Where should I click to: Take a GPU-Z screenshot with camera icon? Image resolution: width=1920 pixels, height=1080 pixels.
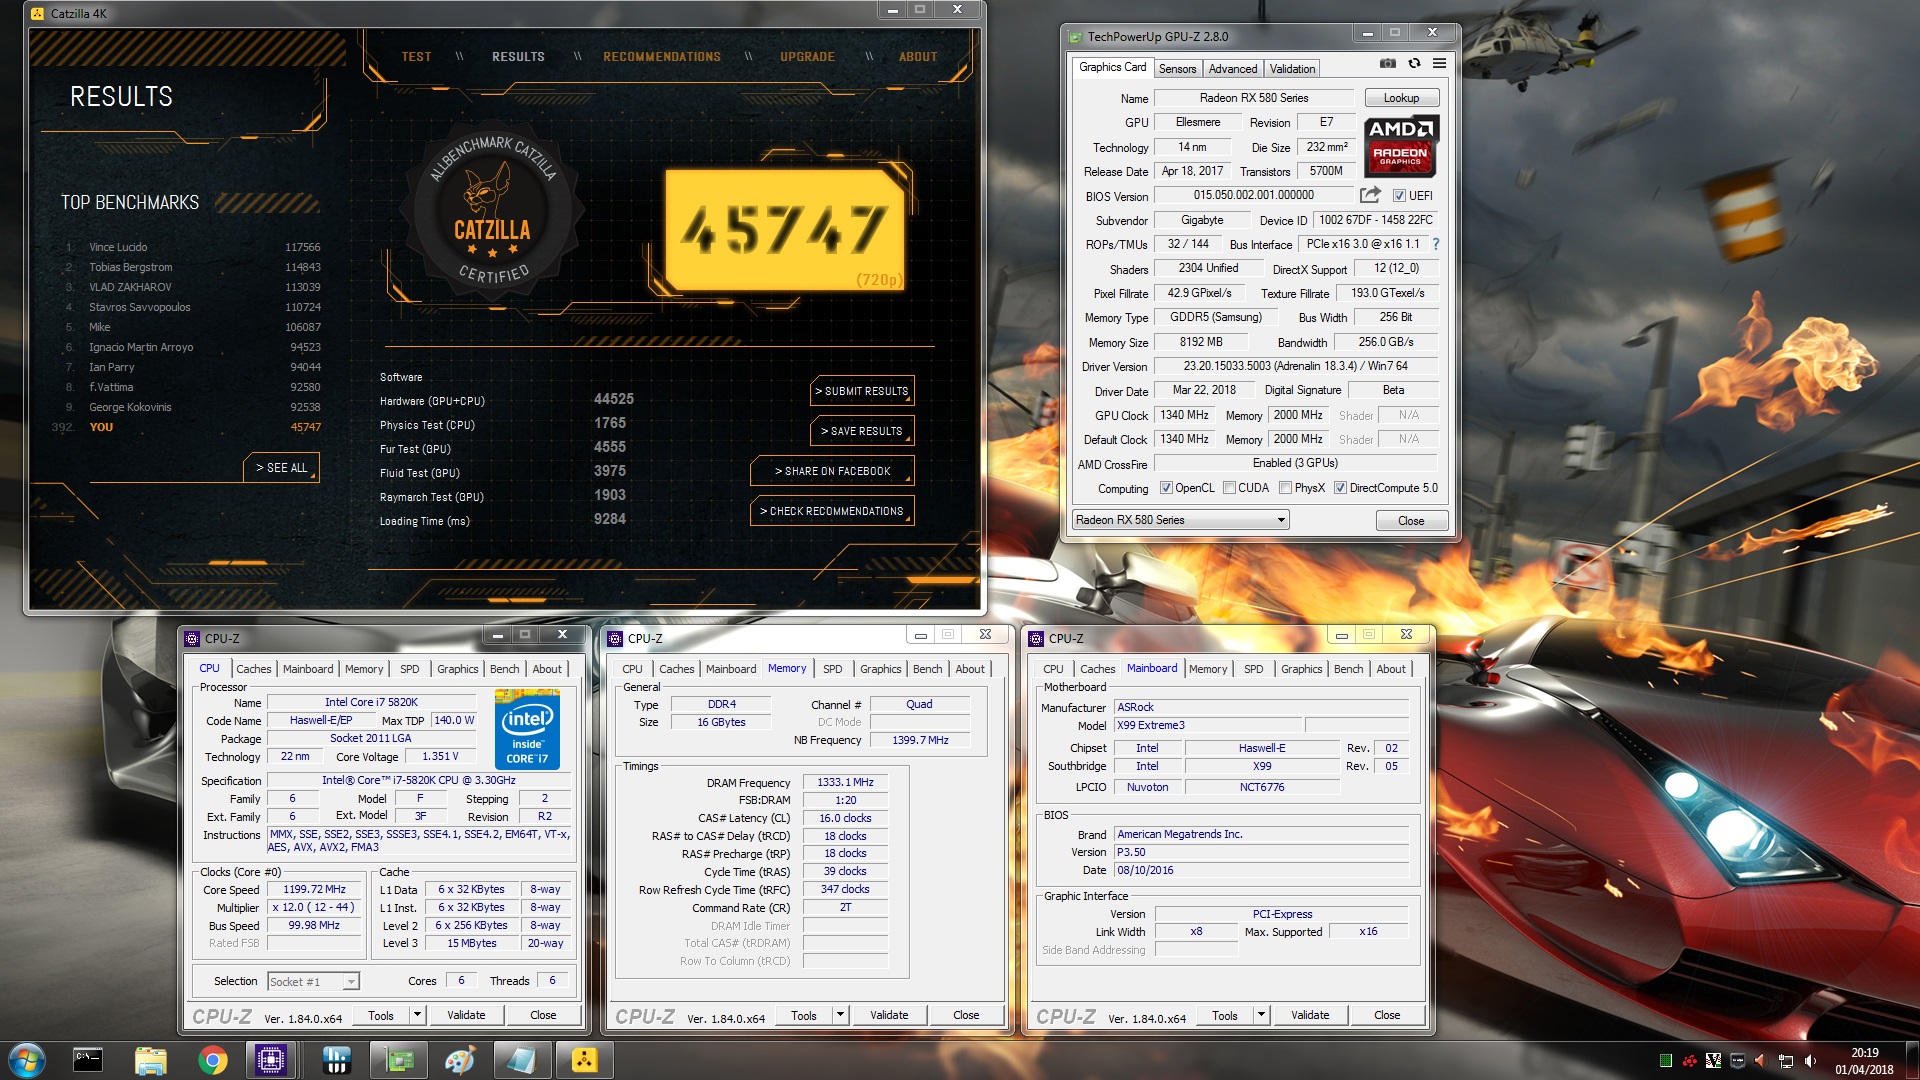point(1388,63)
